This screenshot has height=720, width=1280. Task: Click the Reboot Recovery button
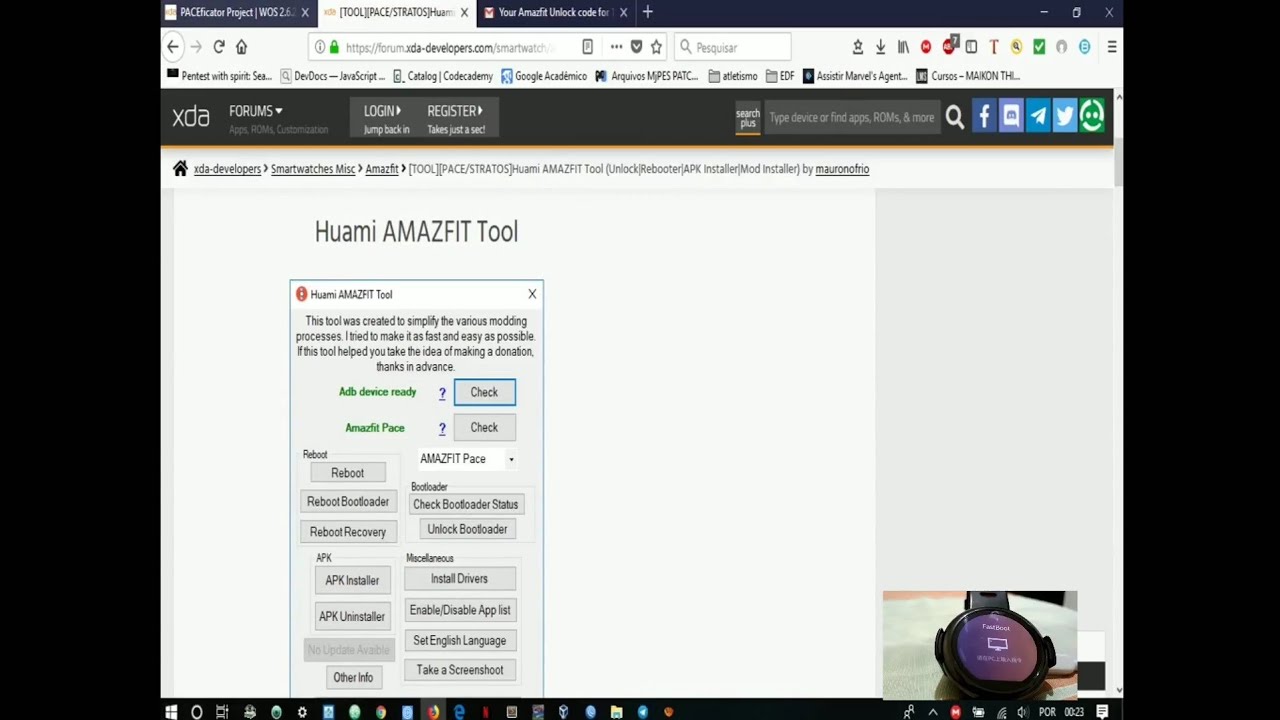coord(348,532)
